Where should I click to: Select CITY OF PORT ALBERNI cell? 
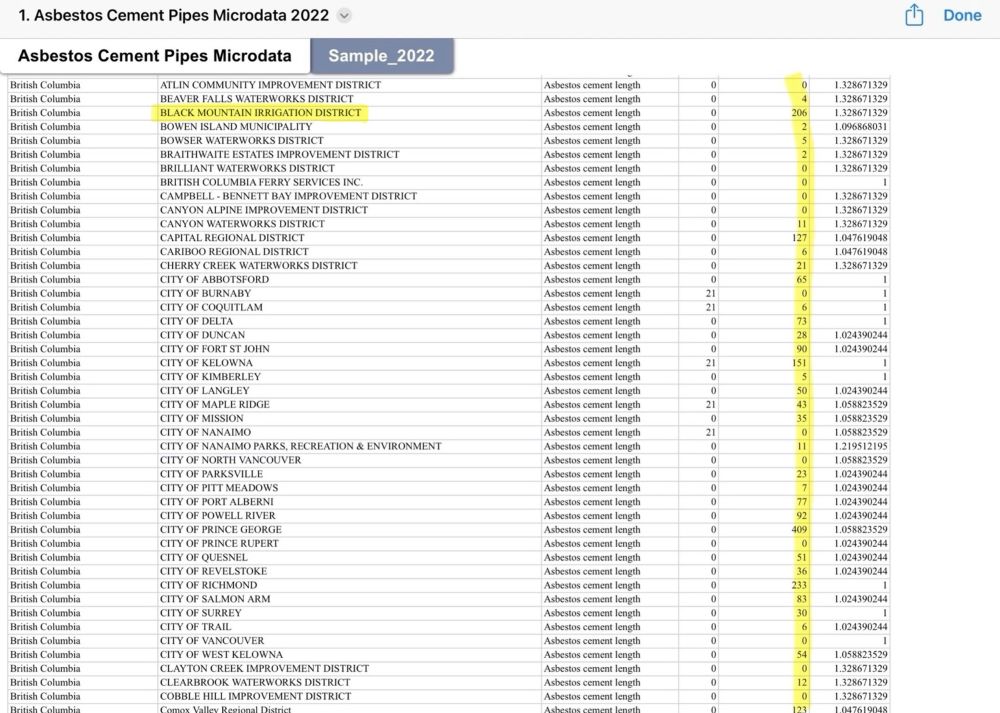coord(349,502)
